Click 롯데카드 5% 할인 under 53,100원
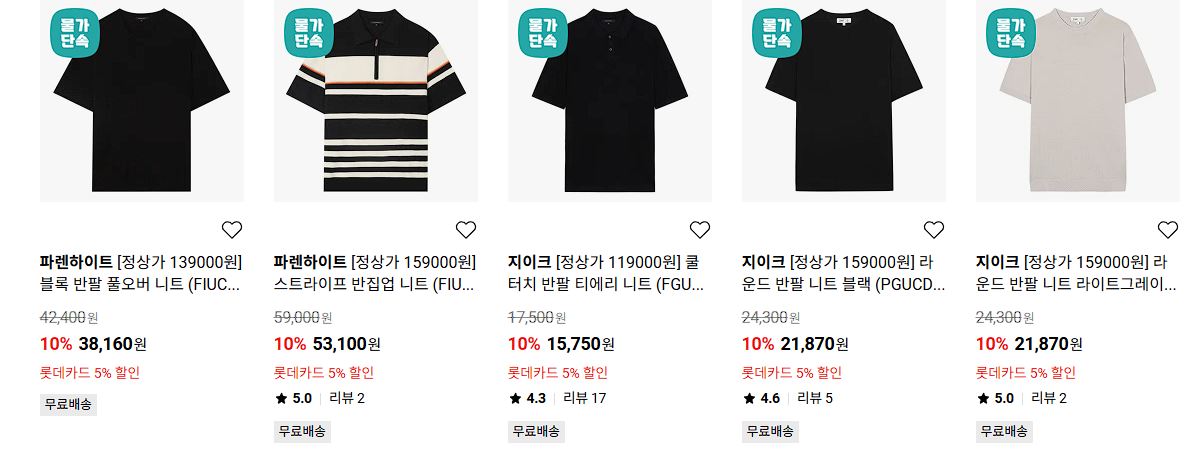The width and height of the screenshot is (1191, 452). point(324,373)
